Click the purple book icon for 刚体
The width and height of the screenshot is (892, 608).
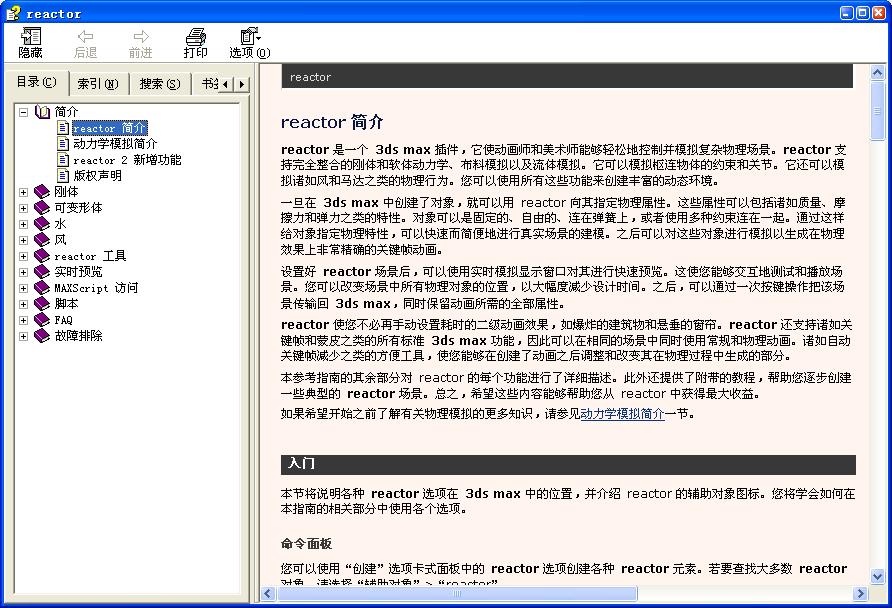coord(42,192)
